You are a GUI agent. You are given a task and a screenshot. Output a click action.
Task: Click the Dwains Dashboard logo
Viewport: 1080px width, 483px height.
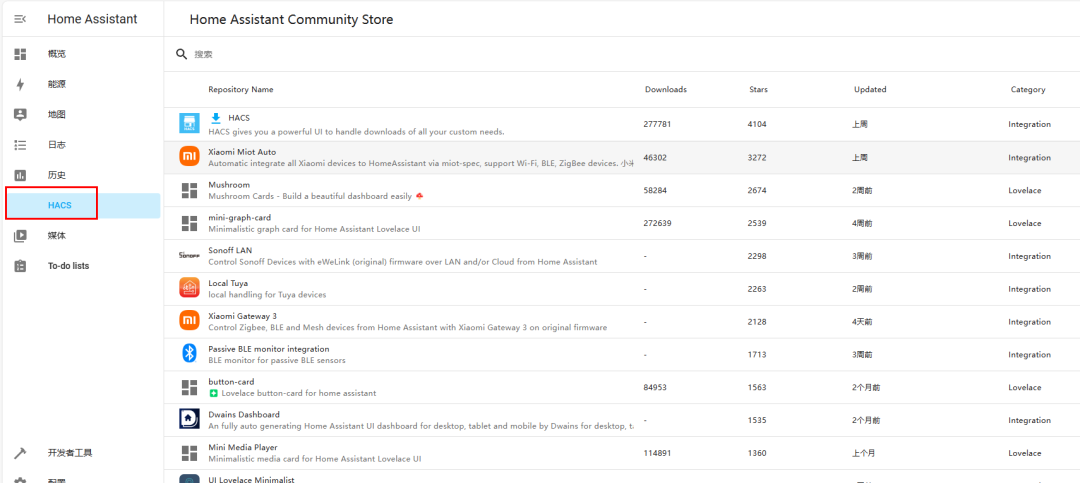point(189,419)
